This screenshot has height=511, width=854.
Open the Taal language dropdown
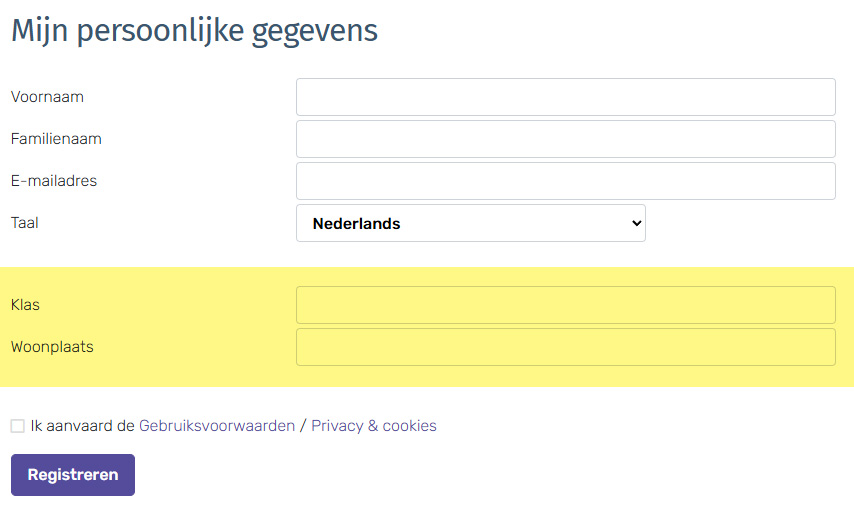tap(470, 223)
